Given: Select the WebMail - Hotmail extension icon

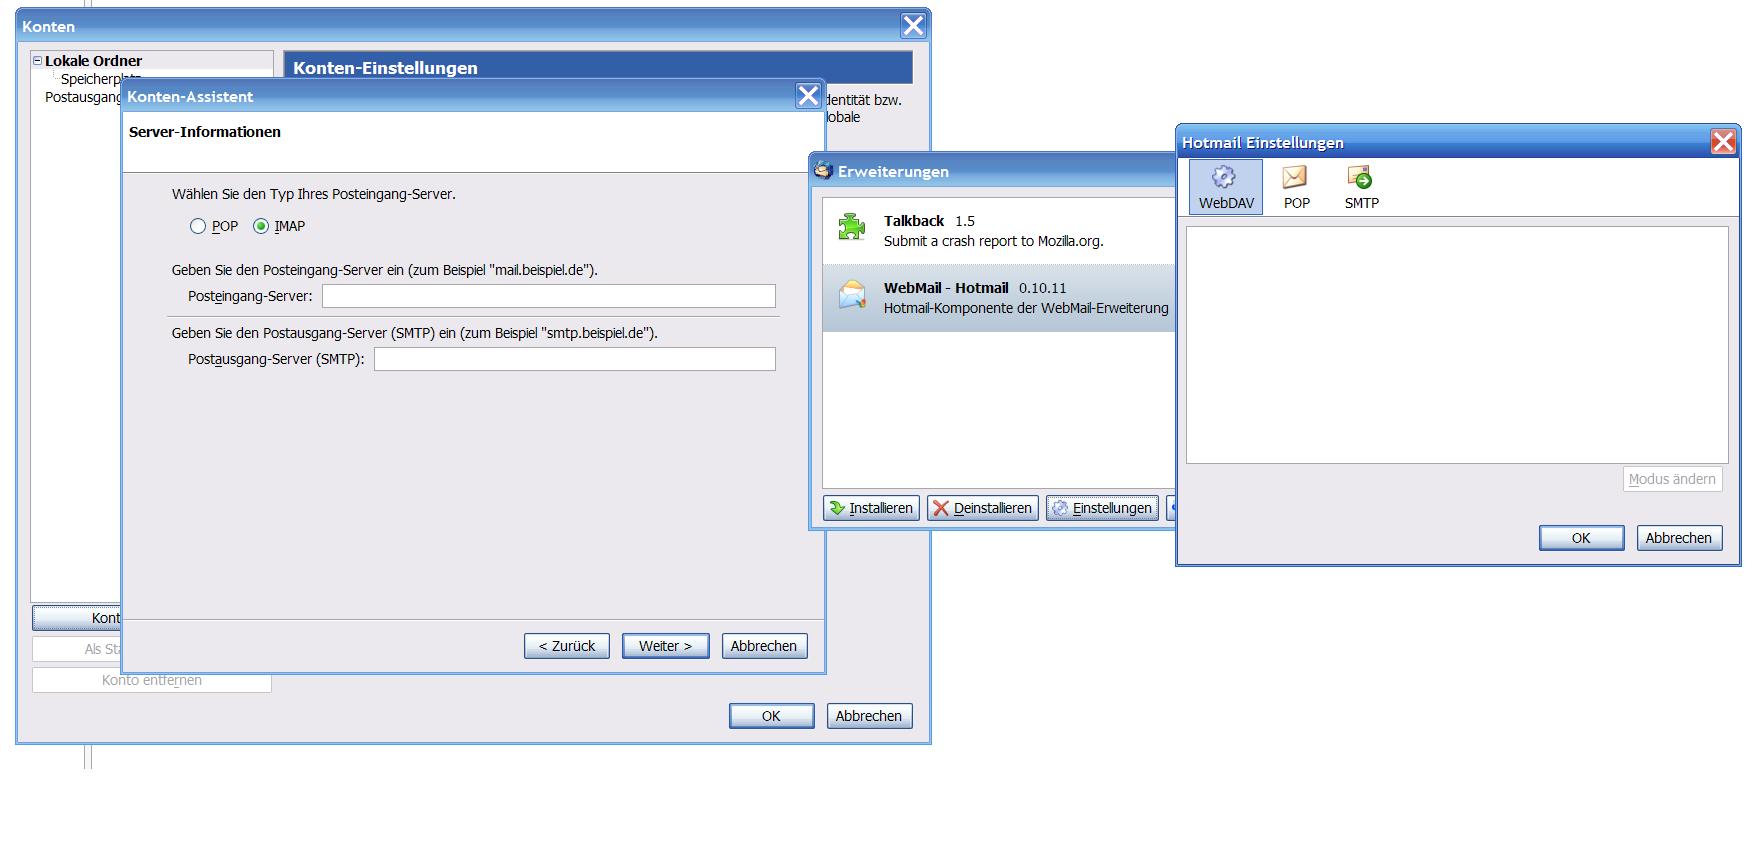Looking at the screenshot, I should coord(852,294).
